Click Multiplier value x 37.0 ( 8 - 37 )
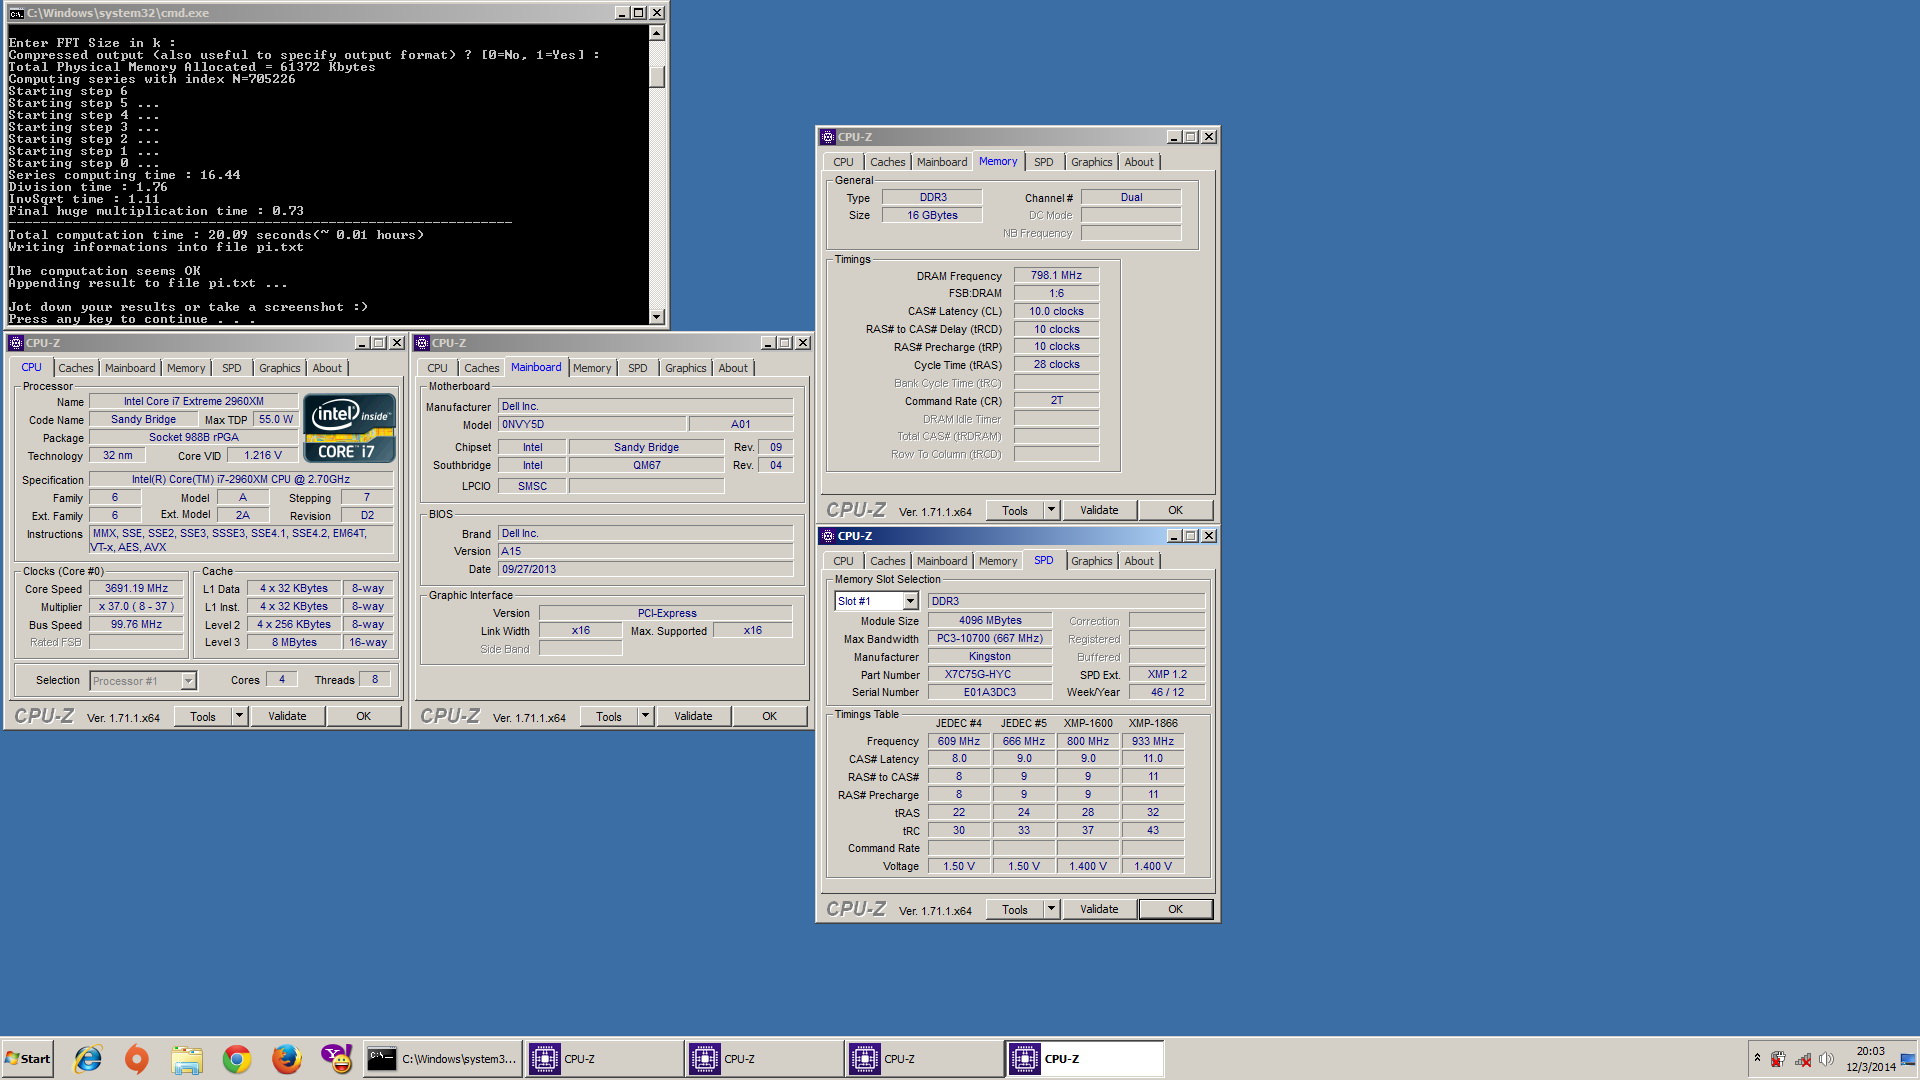The height and width of the screenshot is (1080, 1920). click(x=136, y=606)
